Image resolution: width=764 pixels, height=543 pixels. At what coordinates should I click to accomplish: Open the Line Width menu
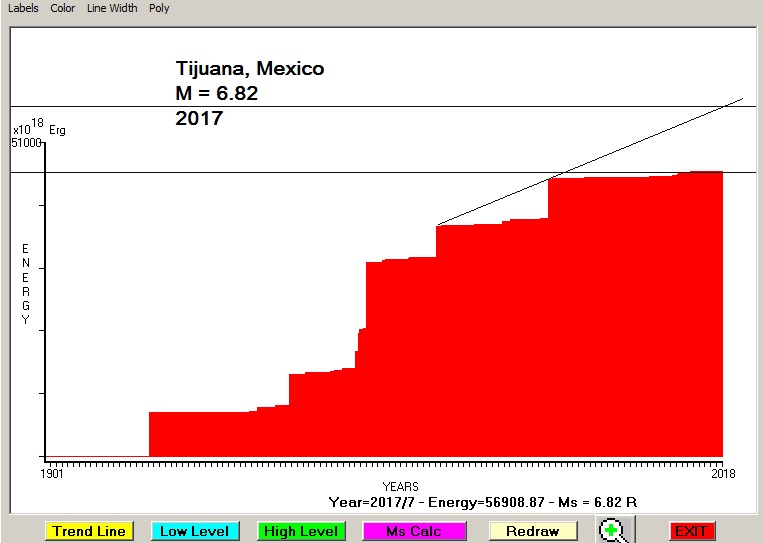coord(112,8)
